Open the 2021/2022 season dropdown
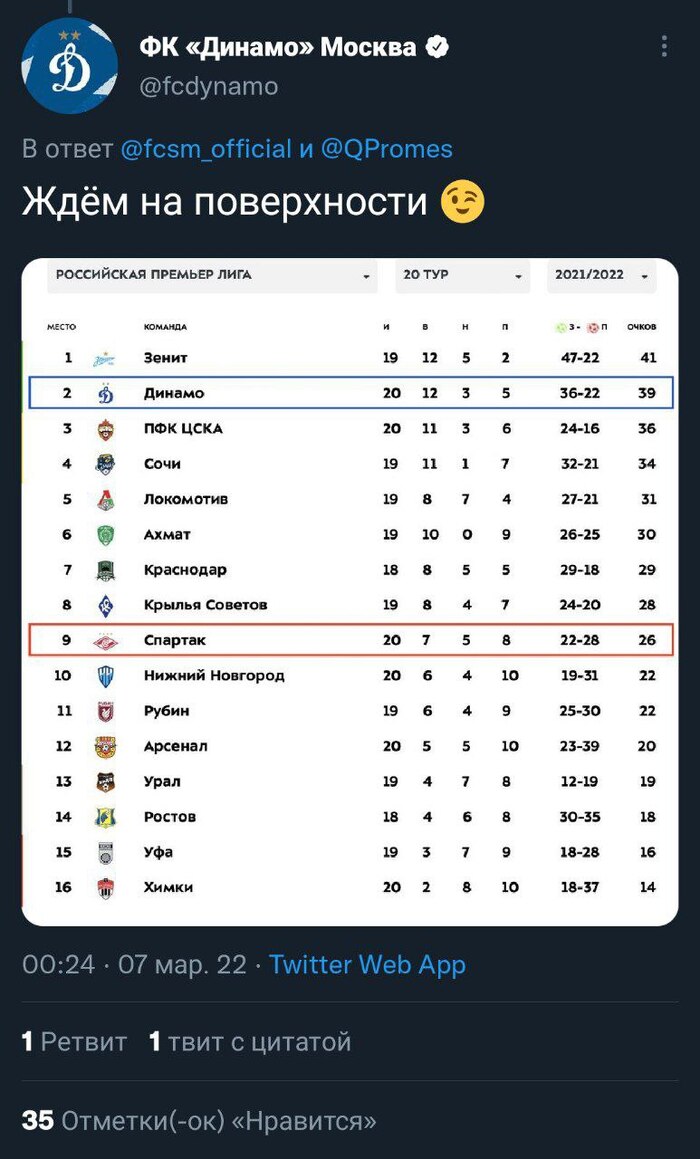 click(x=601, y=275)
